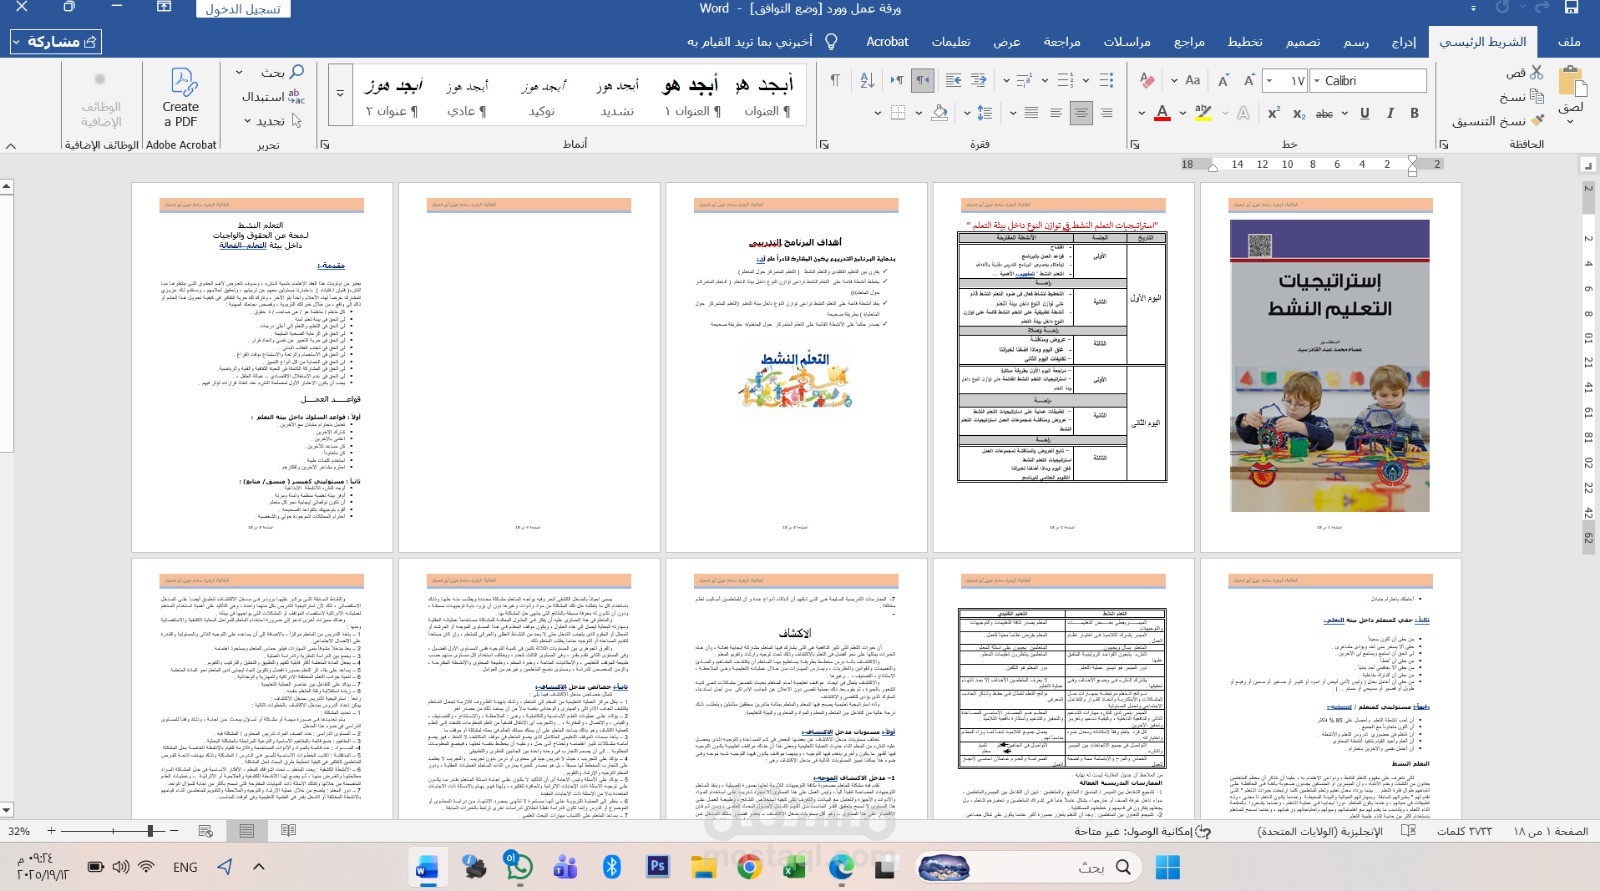Viewport: 1600px width, 891px height.
Task: Sort text with the A-Z sort icon
Action: [x=867, y=80]
